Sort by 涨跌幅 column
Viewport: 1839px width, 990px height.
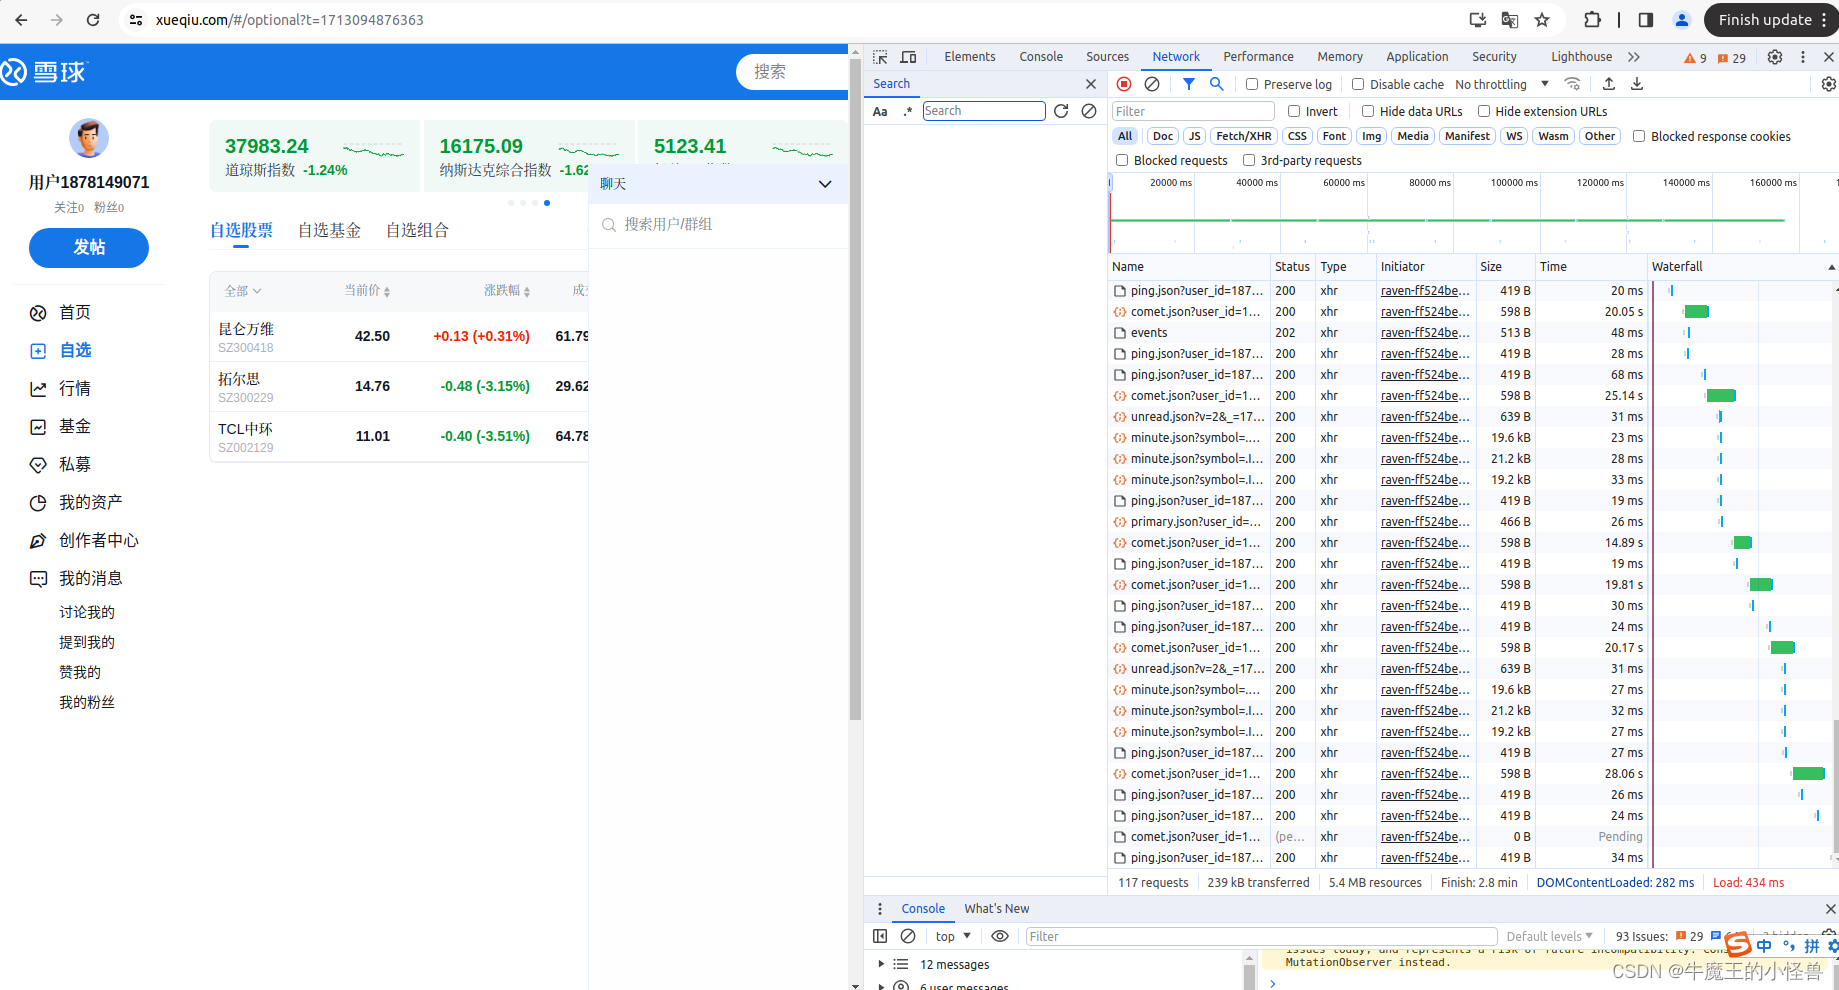[x=507, y=291]
